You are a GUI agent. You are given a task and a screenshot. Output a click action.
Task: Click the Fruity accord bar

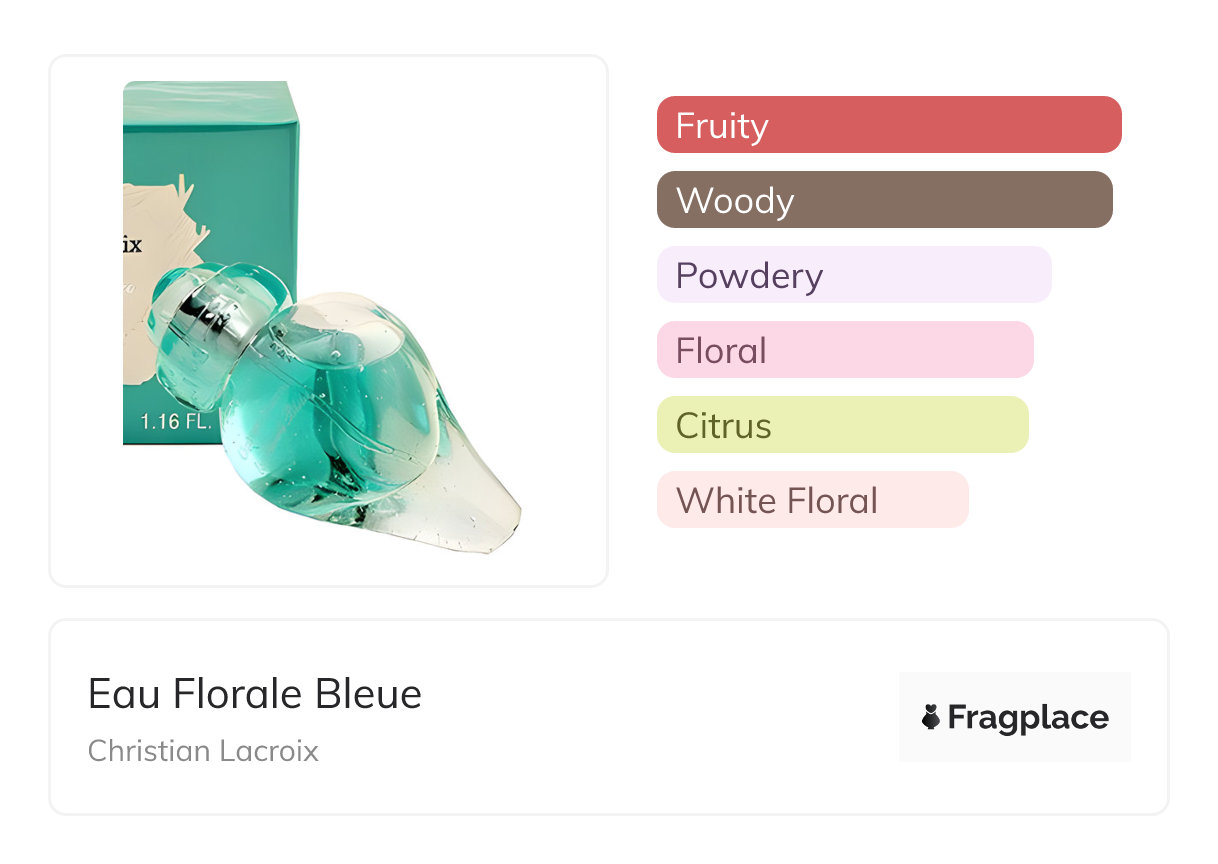click(x=889, y=125)
